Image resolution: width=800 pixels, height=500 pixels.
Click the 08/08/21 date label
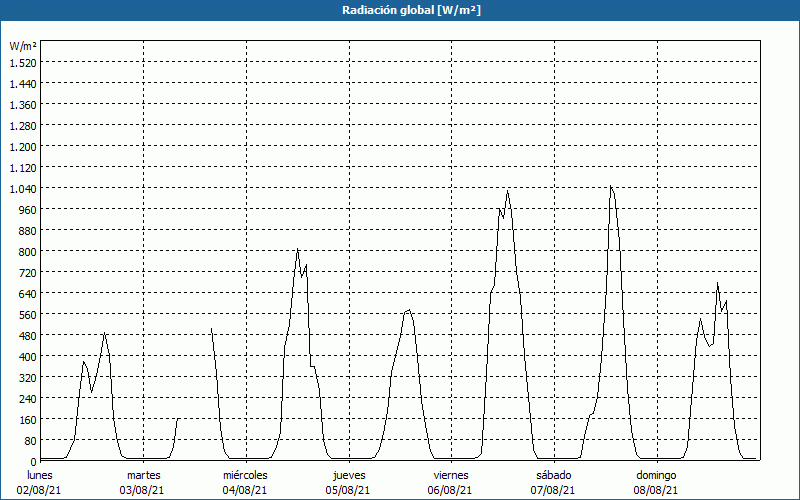pyautogui.click(x=656, y=490)
